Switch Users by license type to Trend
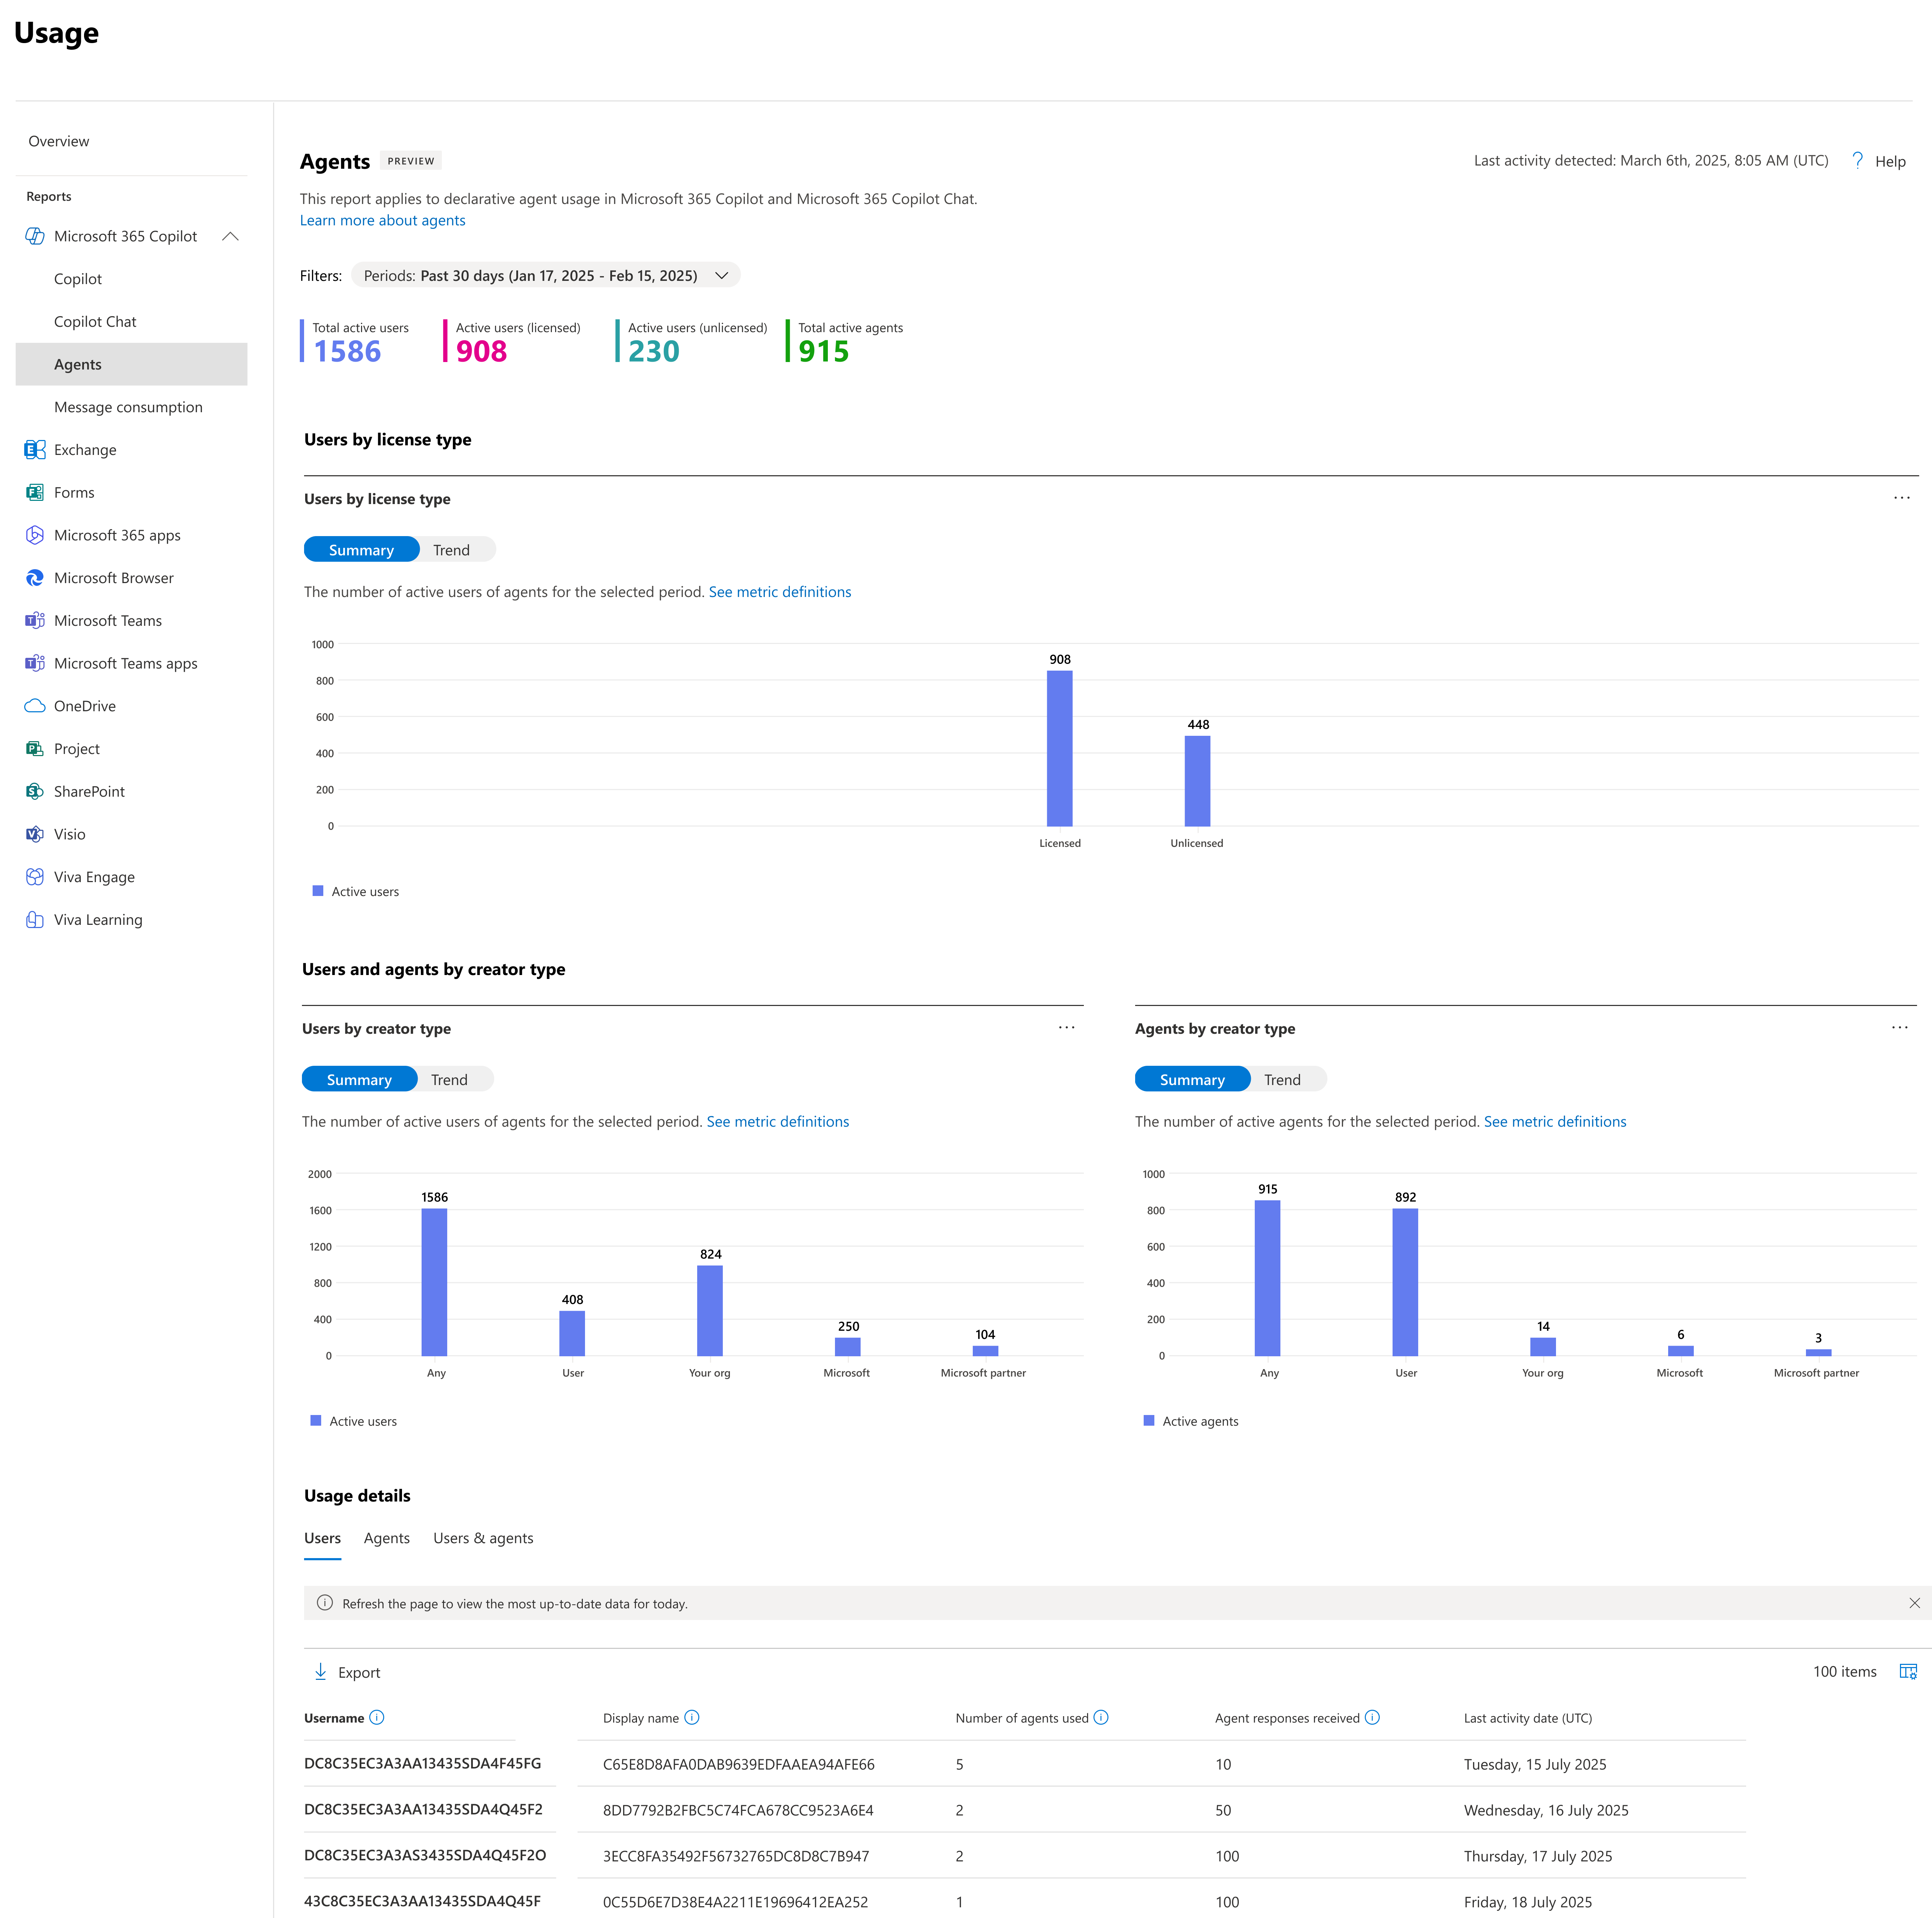Image resolution: width=1932 pixels, height=1918 pixels. (x=452, y=550)
